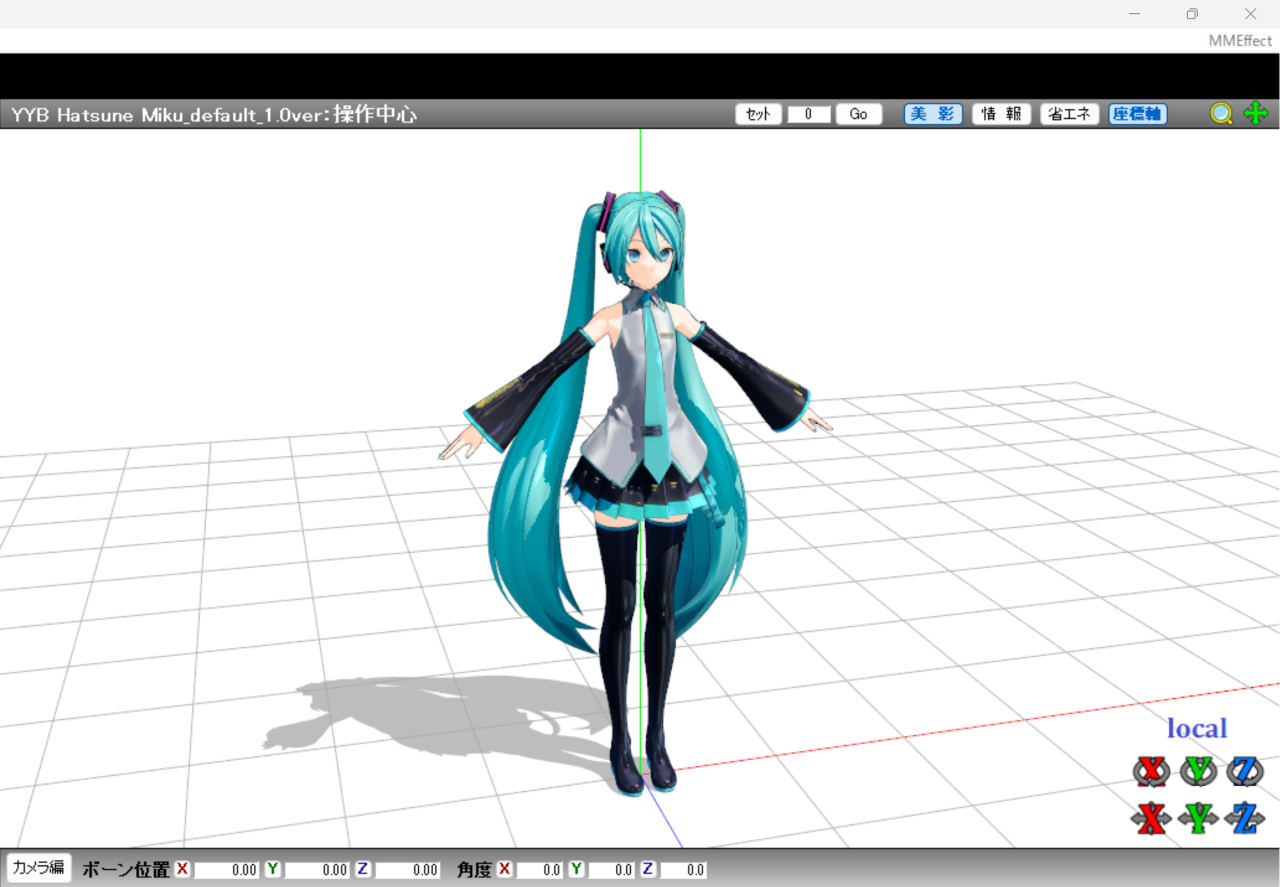Click the YYB Hatsune Miku model title text

tap(214, 114)
